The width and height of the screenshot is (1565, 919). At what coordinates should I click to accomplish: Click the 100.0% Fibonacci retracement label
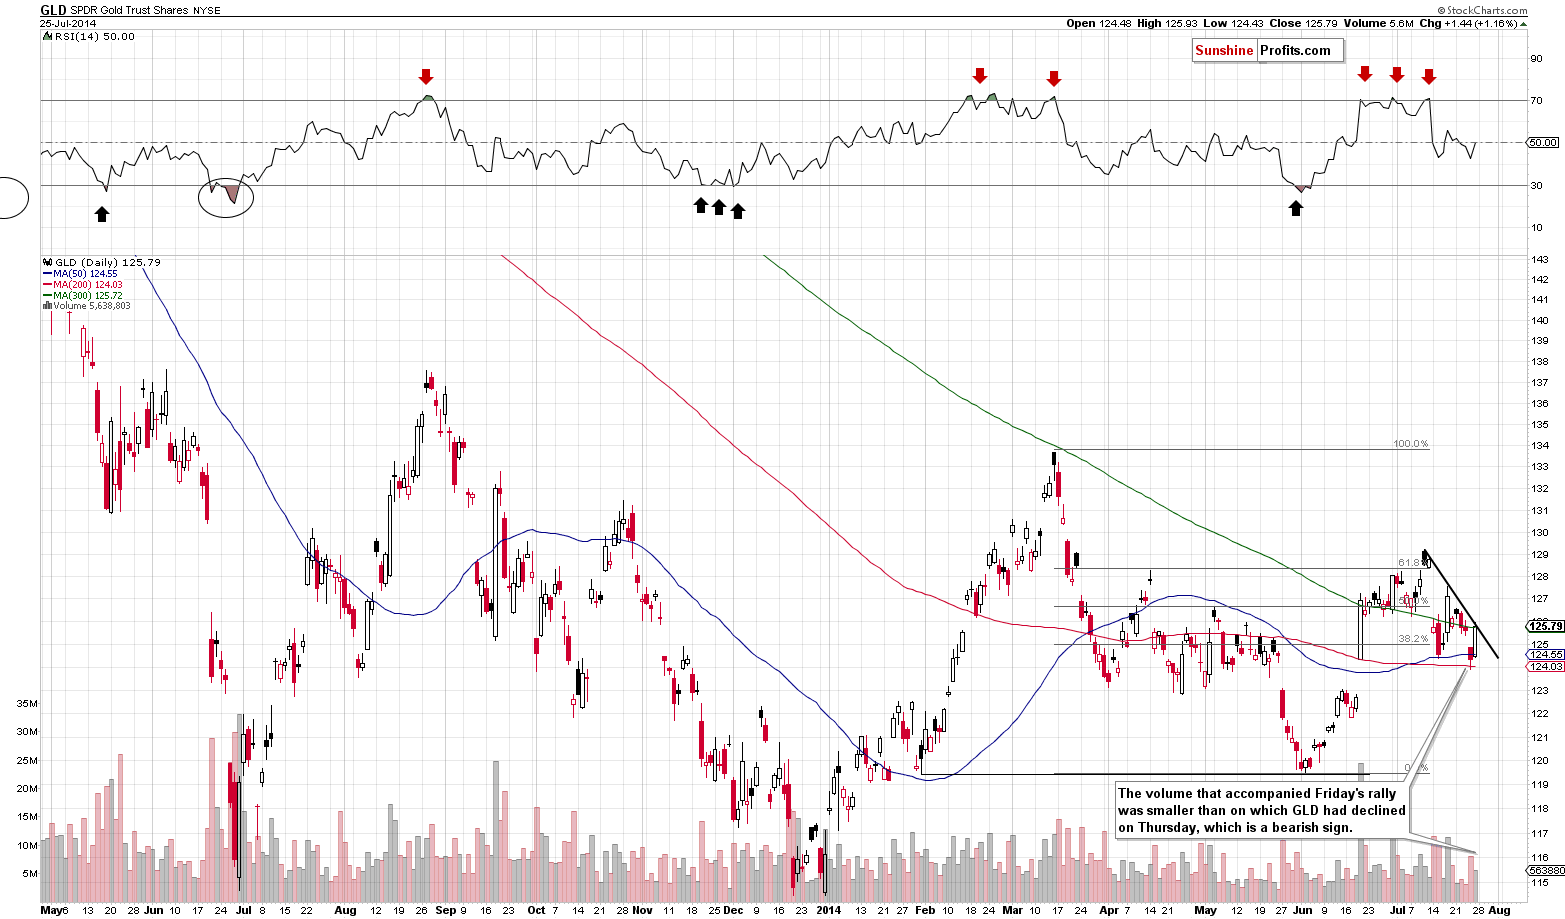point(1411,444)
